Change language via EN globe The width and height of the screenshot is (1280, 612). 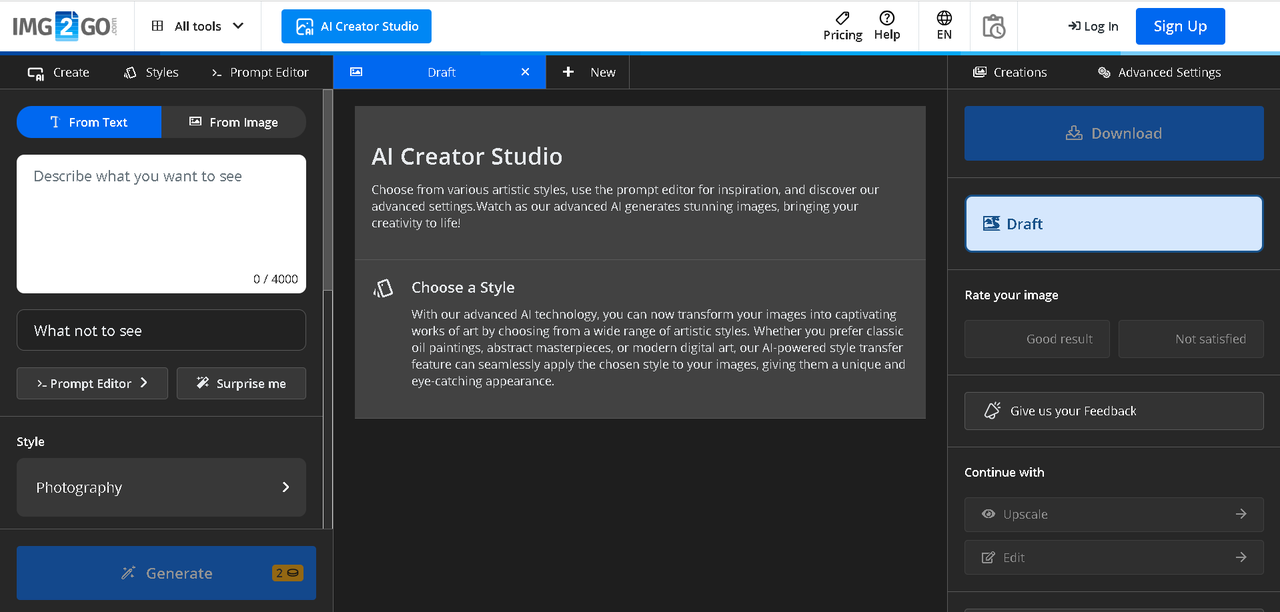[944, 26]
